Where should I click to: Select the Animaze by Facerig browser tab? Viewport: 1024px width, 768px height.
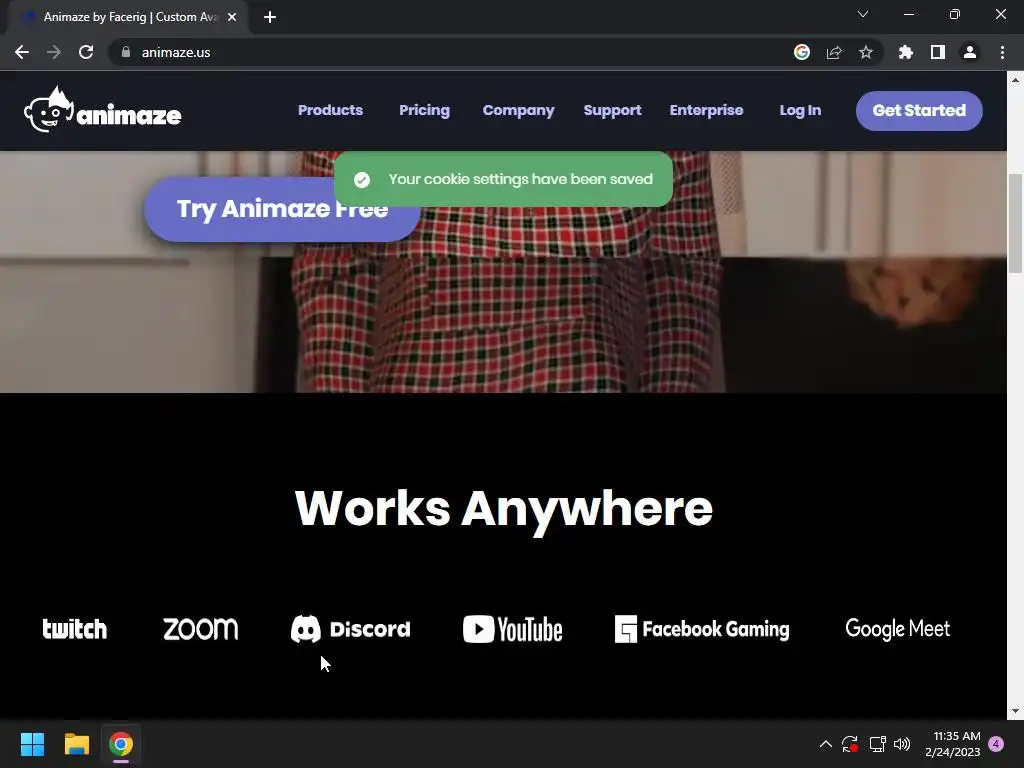[127, 17]
